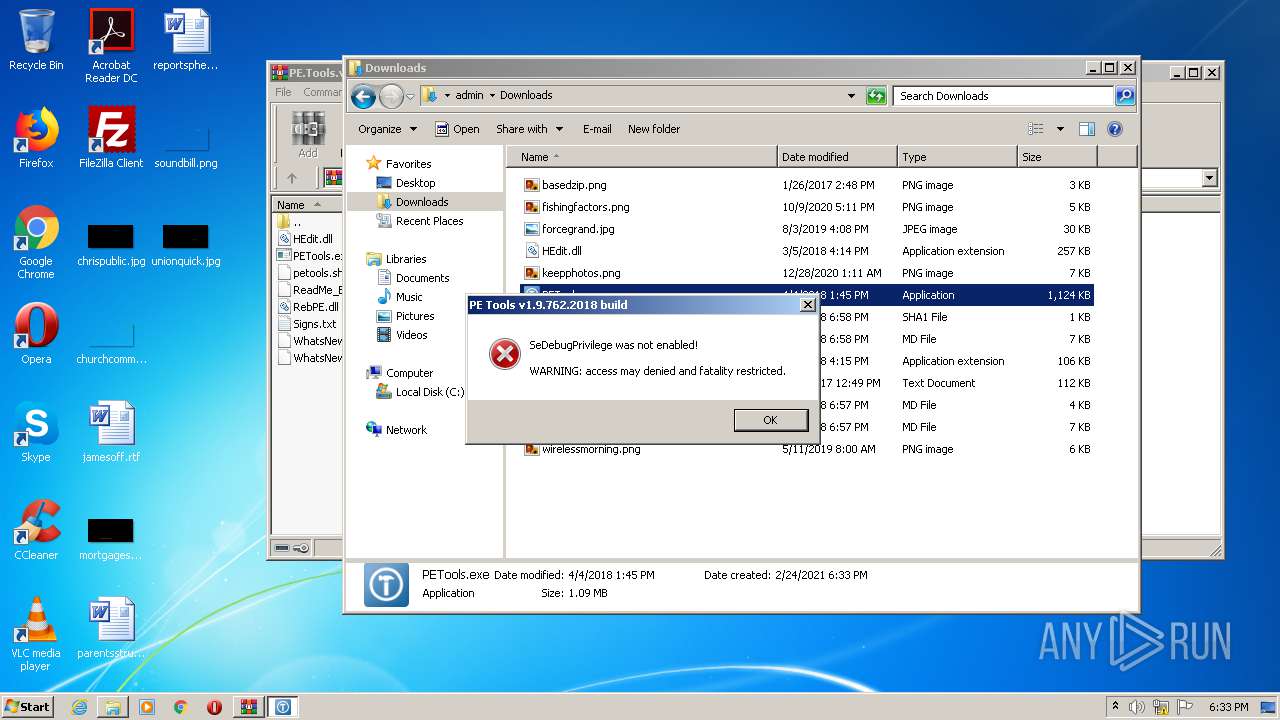Screen dimensions: 1280x720
Task: Sort by Name column header
Action: [642, 157]
